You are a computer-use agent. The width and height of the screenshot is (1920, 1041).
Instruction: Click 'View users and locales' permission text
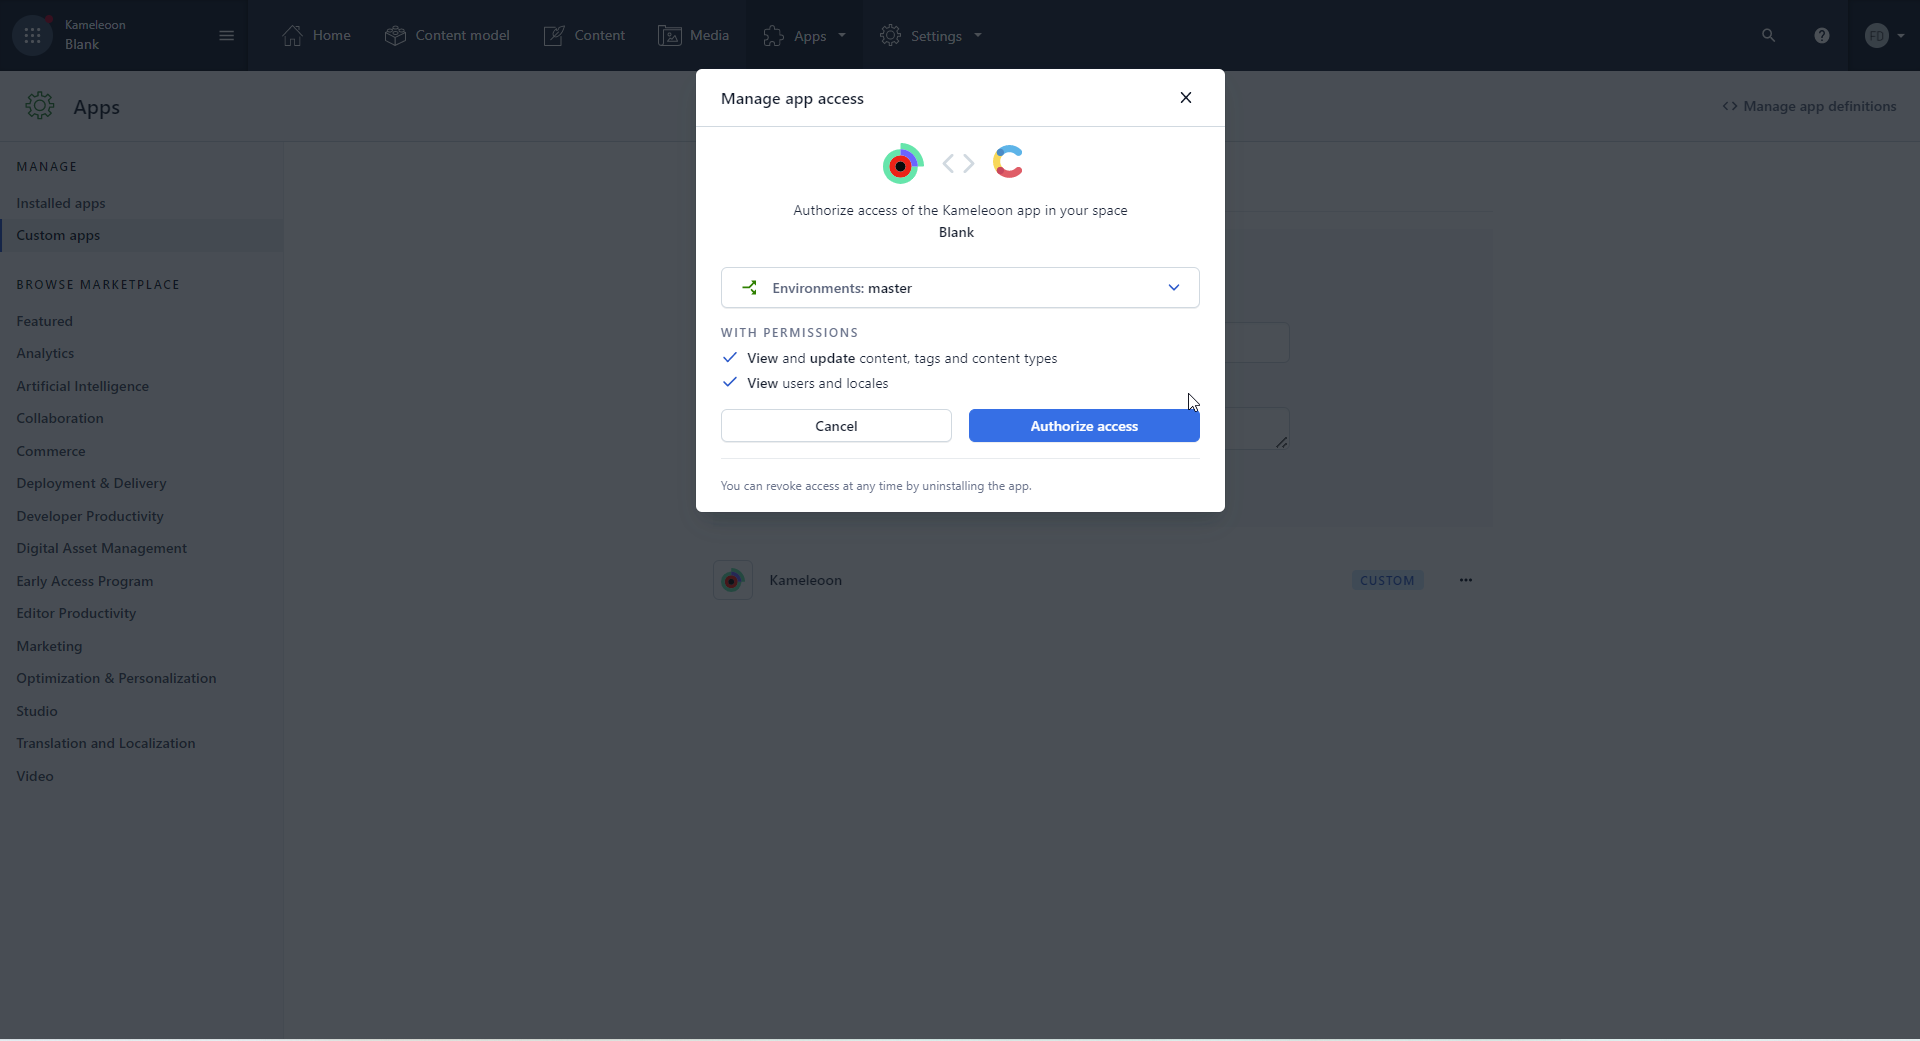coord(817,383)
